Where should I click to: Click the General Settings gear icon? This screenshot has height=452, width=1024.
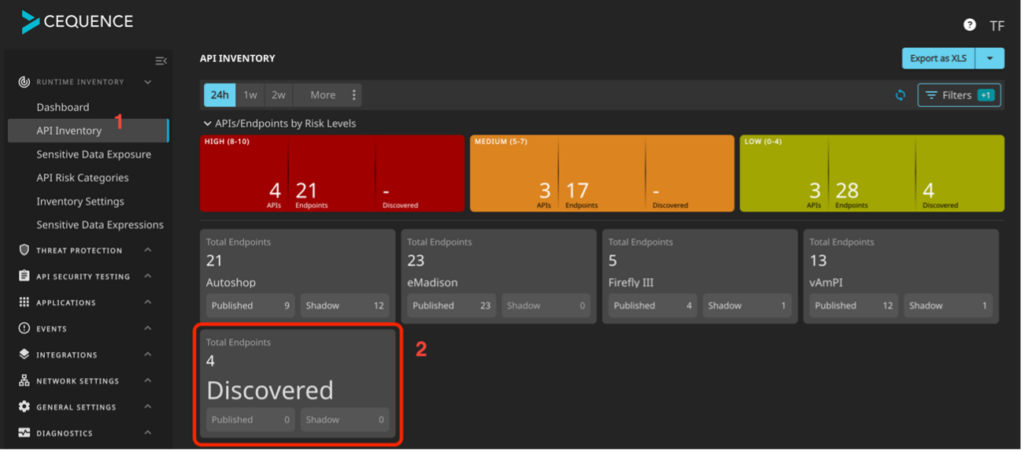[x=24, y=407]
